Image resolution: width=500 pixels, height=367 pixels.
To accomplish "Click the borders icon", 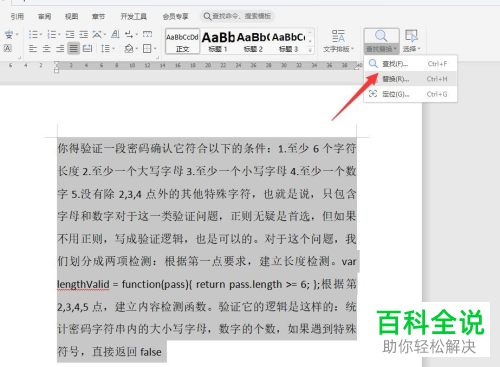I will coord(147,49).
